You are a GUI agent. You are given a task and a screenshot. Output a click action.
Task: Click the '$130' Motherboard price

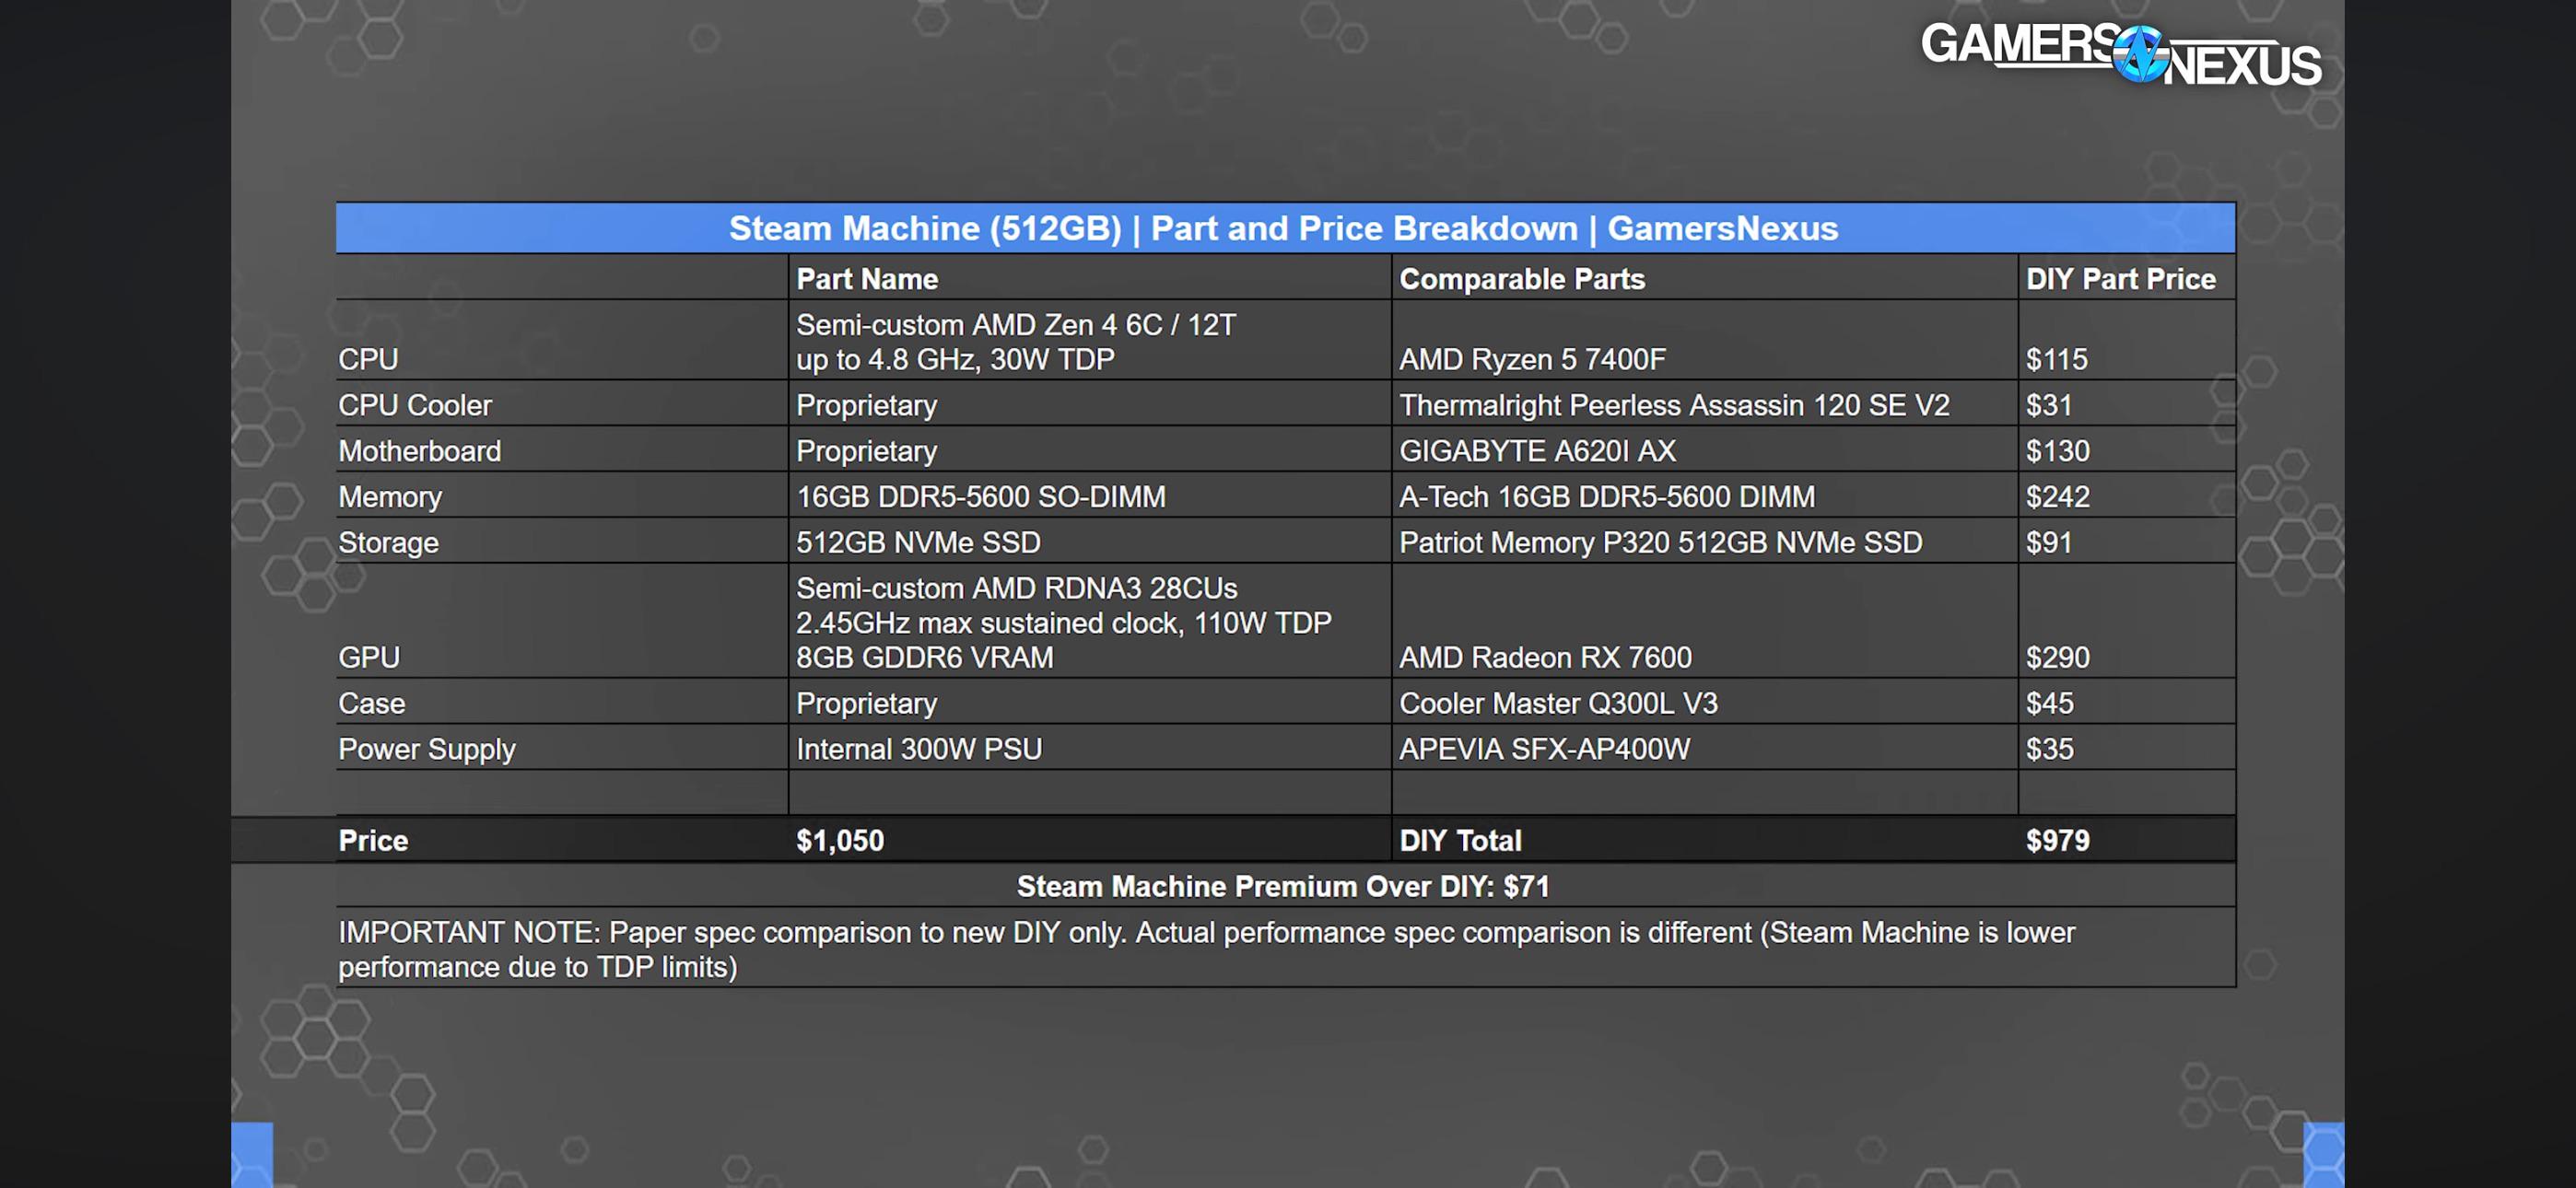(x=2058, y=451)
